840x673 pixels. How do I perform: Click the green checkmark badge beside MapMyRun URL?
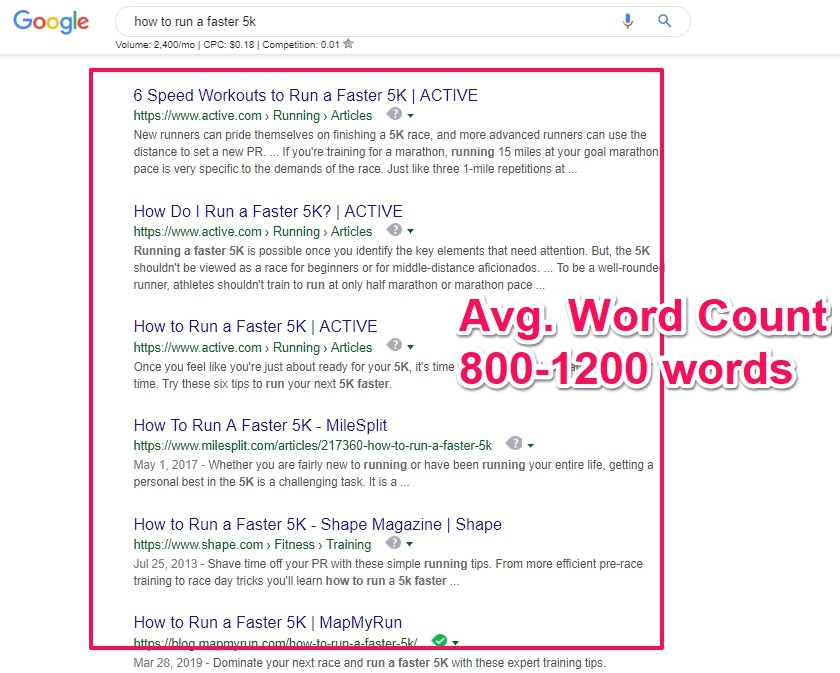(439, 640)
